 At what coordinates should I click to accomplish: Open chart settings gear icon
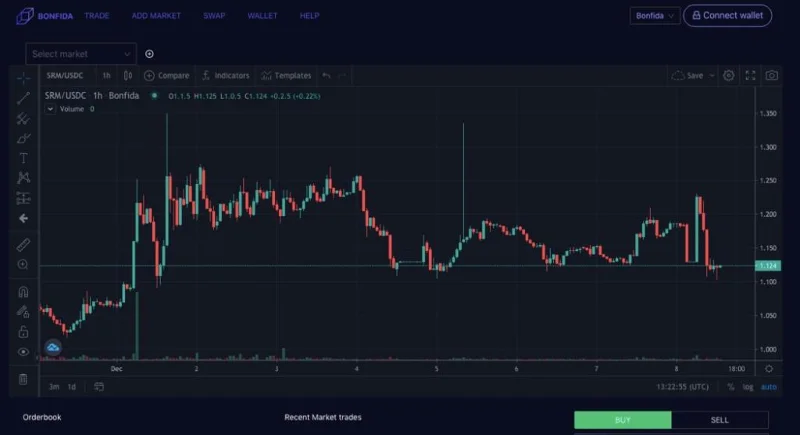pyautogui.click(x=729, y=75)
